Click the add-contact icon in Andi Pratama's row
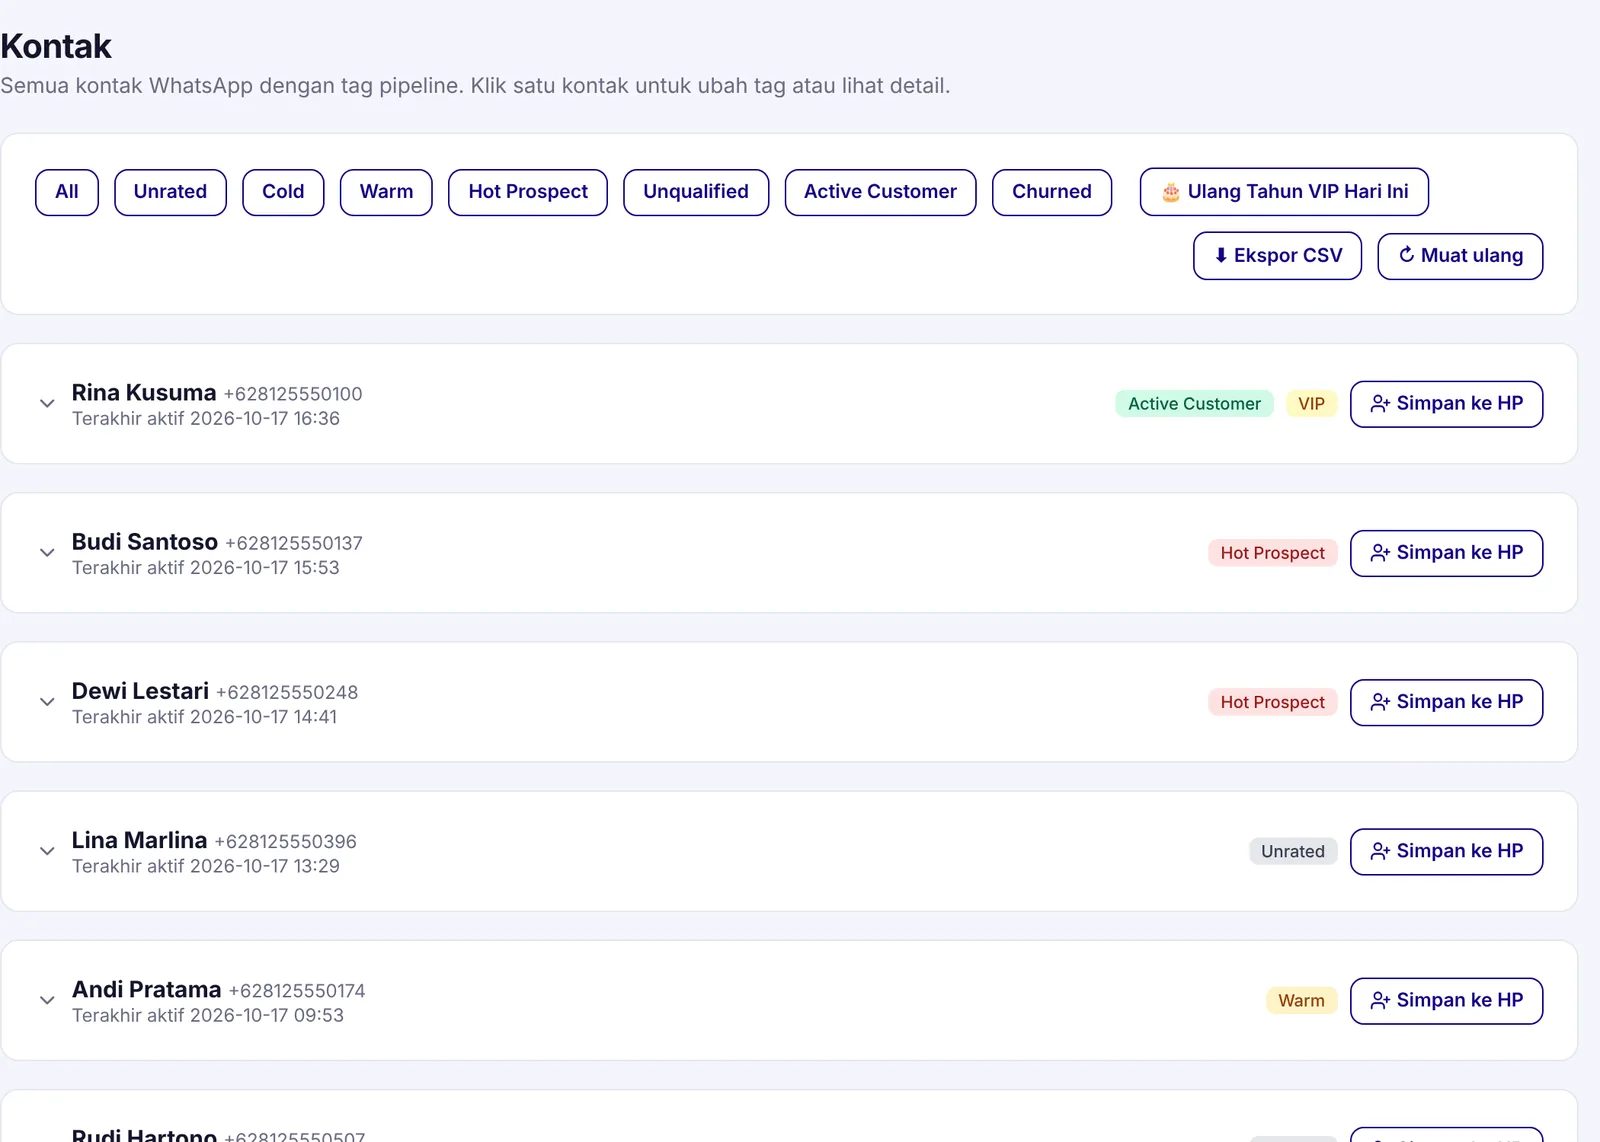 click(x=1380, y=1000)
